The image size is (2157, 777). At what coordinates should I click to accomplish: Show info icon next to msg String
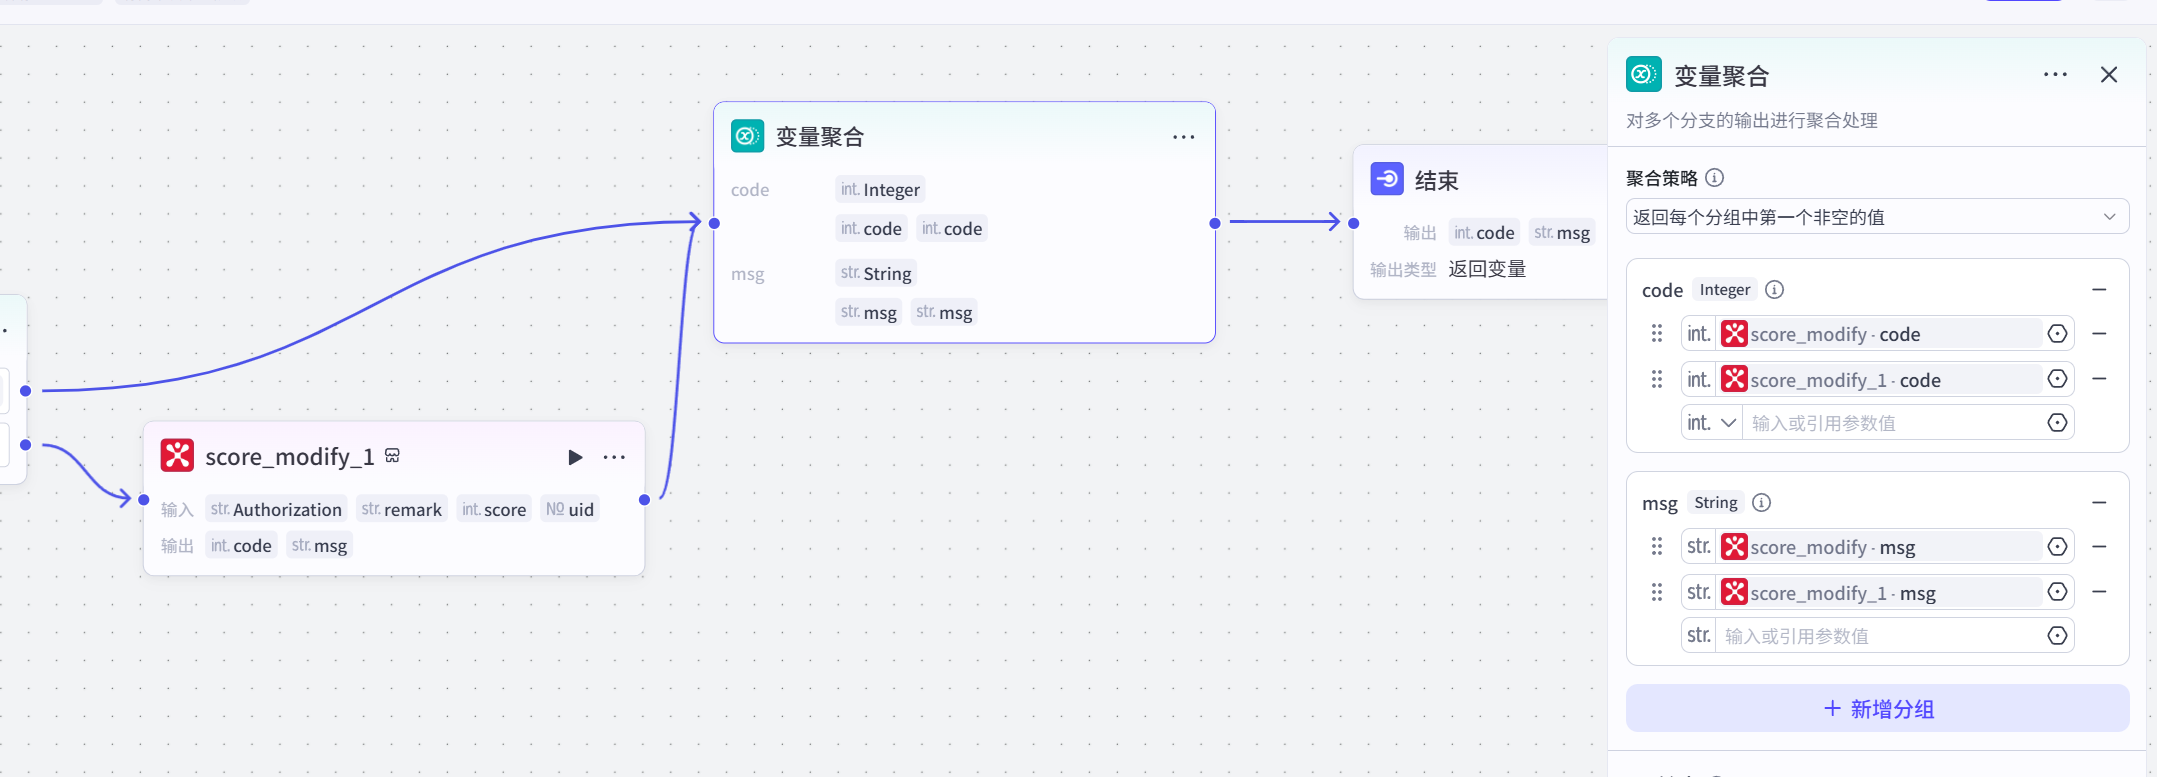1762,503
